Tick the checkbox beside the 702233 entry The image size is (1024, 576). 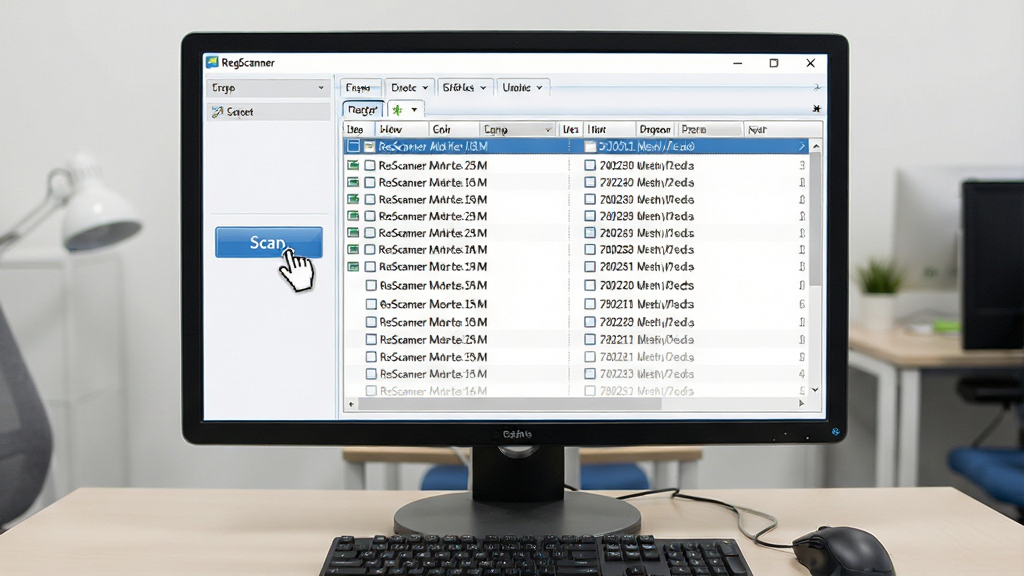(x=590, y=374)
